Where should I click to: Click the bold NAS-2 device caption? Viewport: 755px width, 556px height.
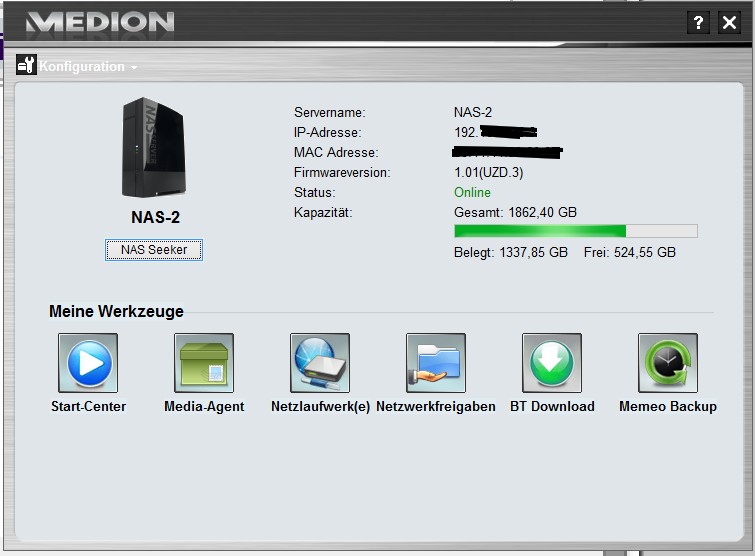click(156, 217)
